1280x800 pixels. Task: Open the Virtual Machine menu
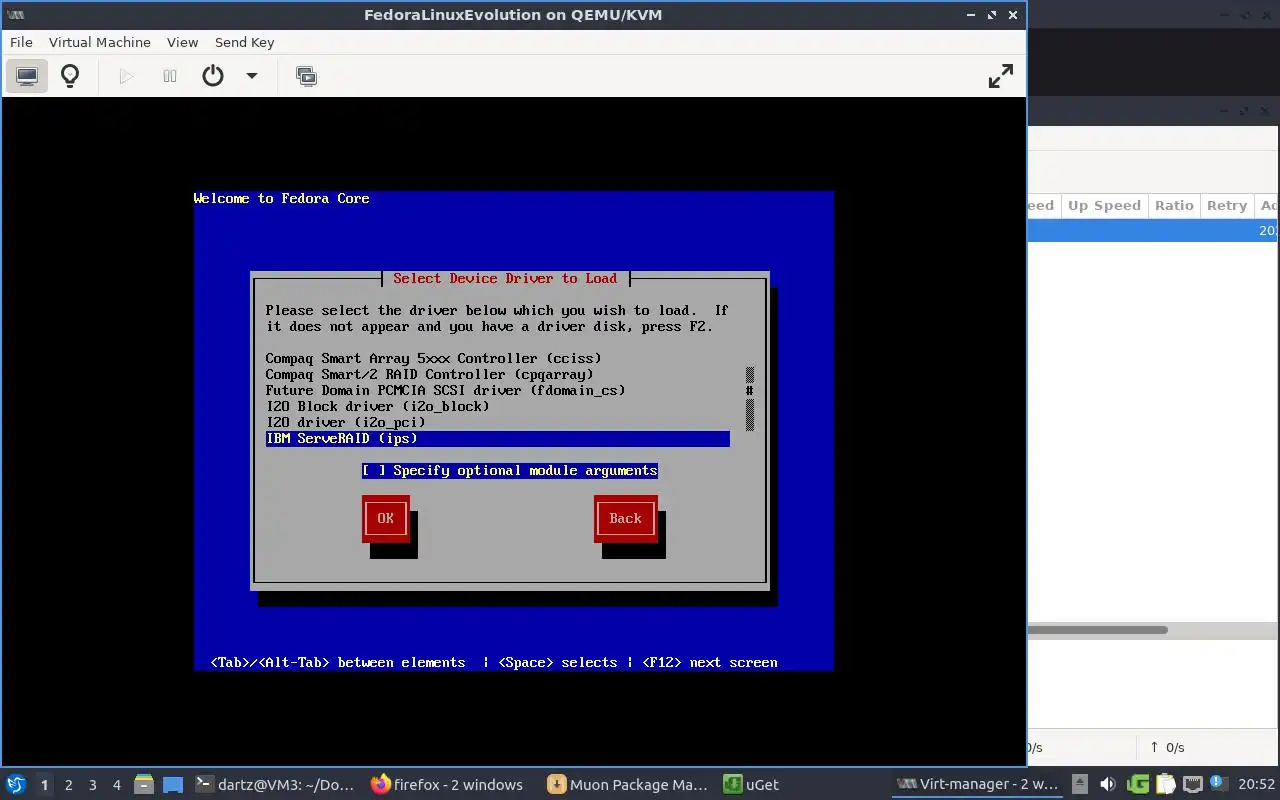point(100,42)
